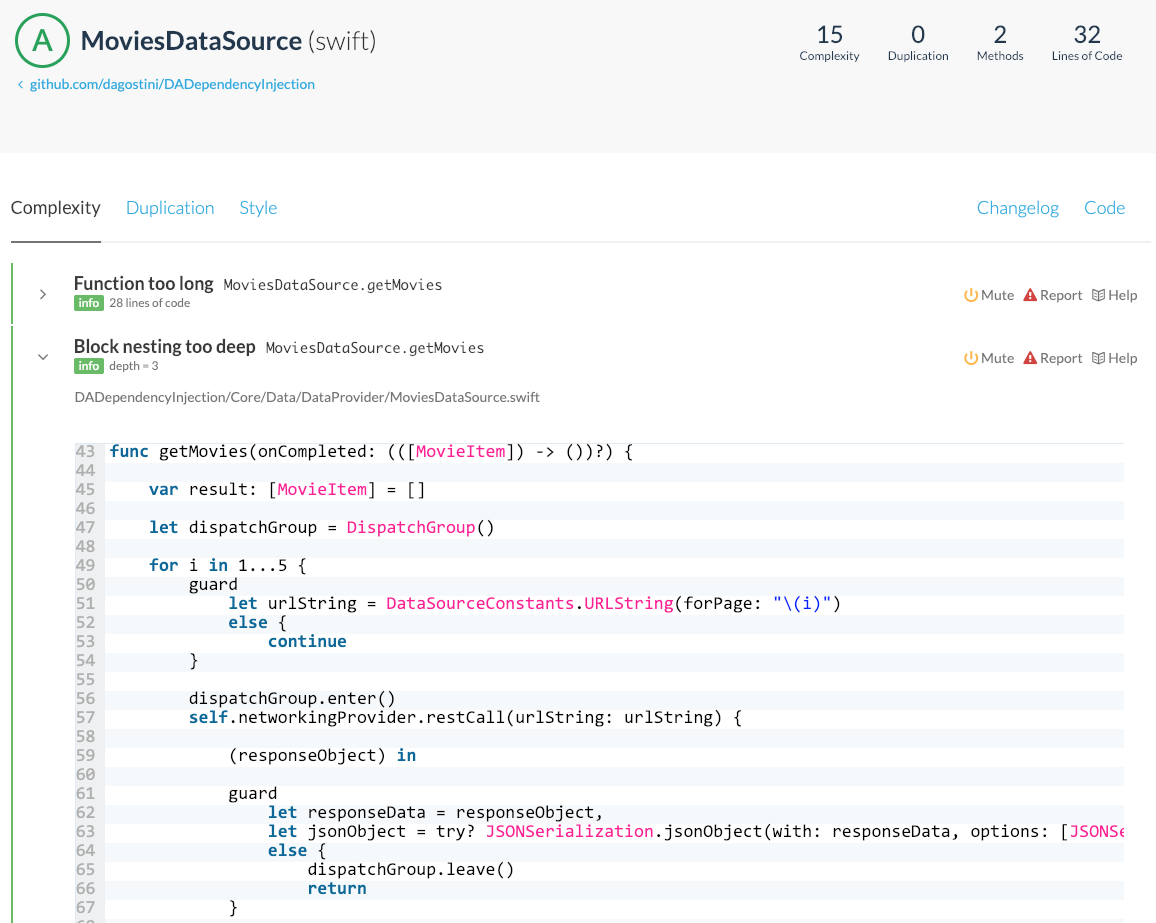
Task: Open Help for Function too long issue
Action: click(x=1114, y=295)
